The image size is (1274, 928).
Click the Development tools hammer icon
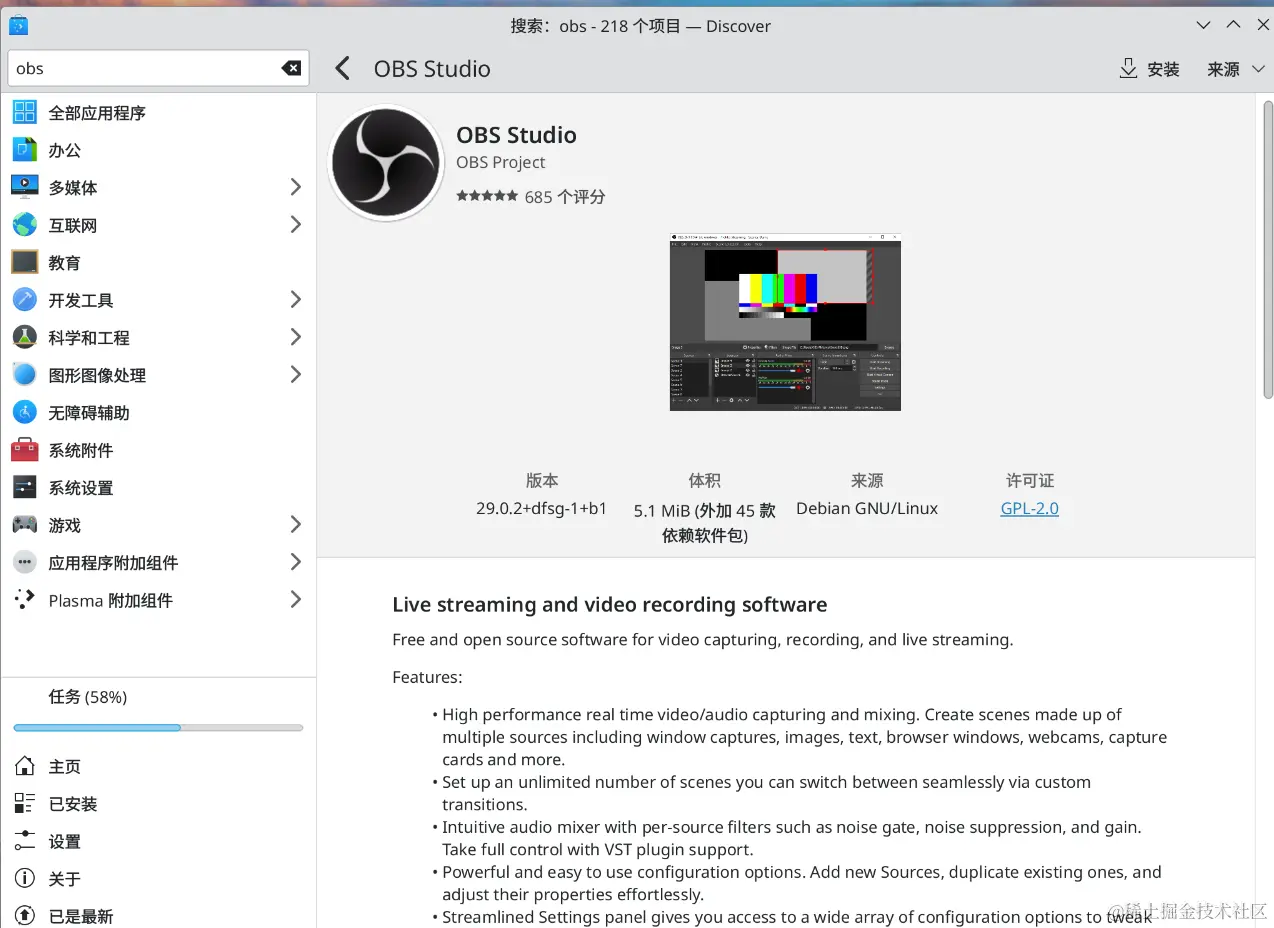(25, 300)
